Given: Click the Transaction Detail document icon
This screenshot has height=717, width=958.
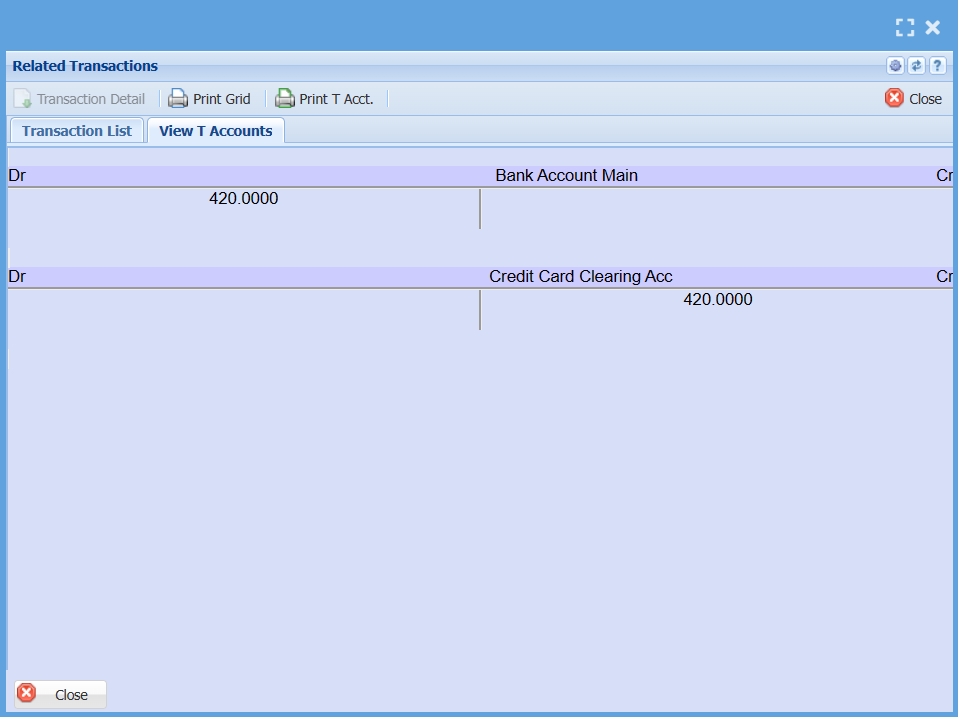Looking at the screenshot, I should (22, 99).
